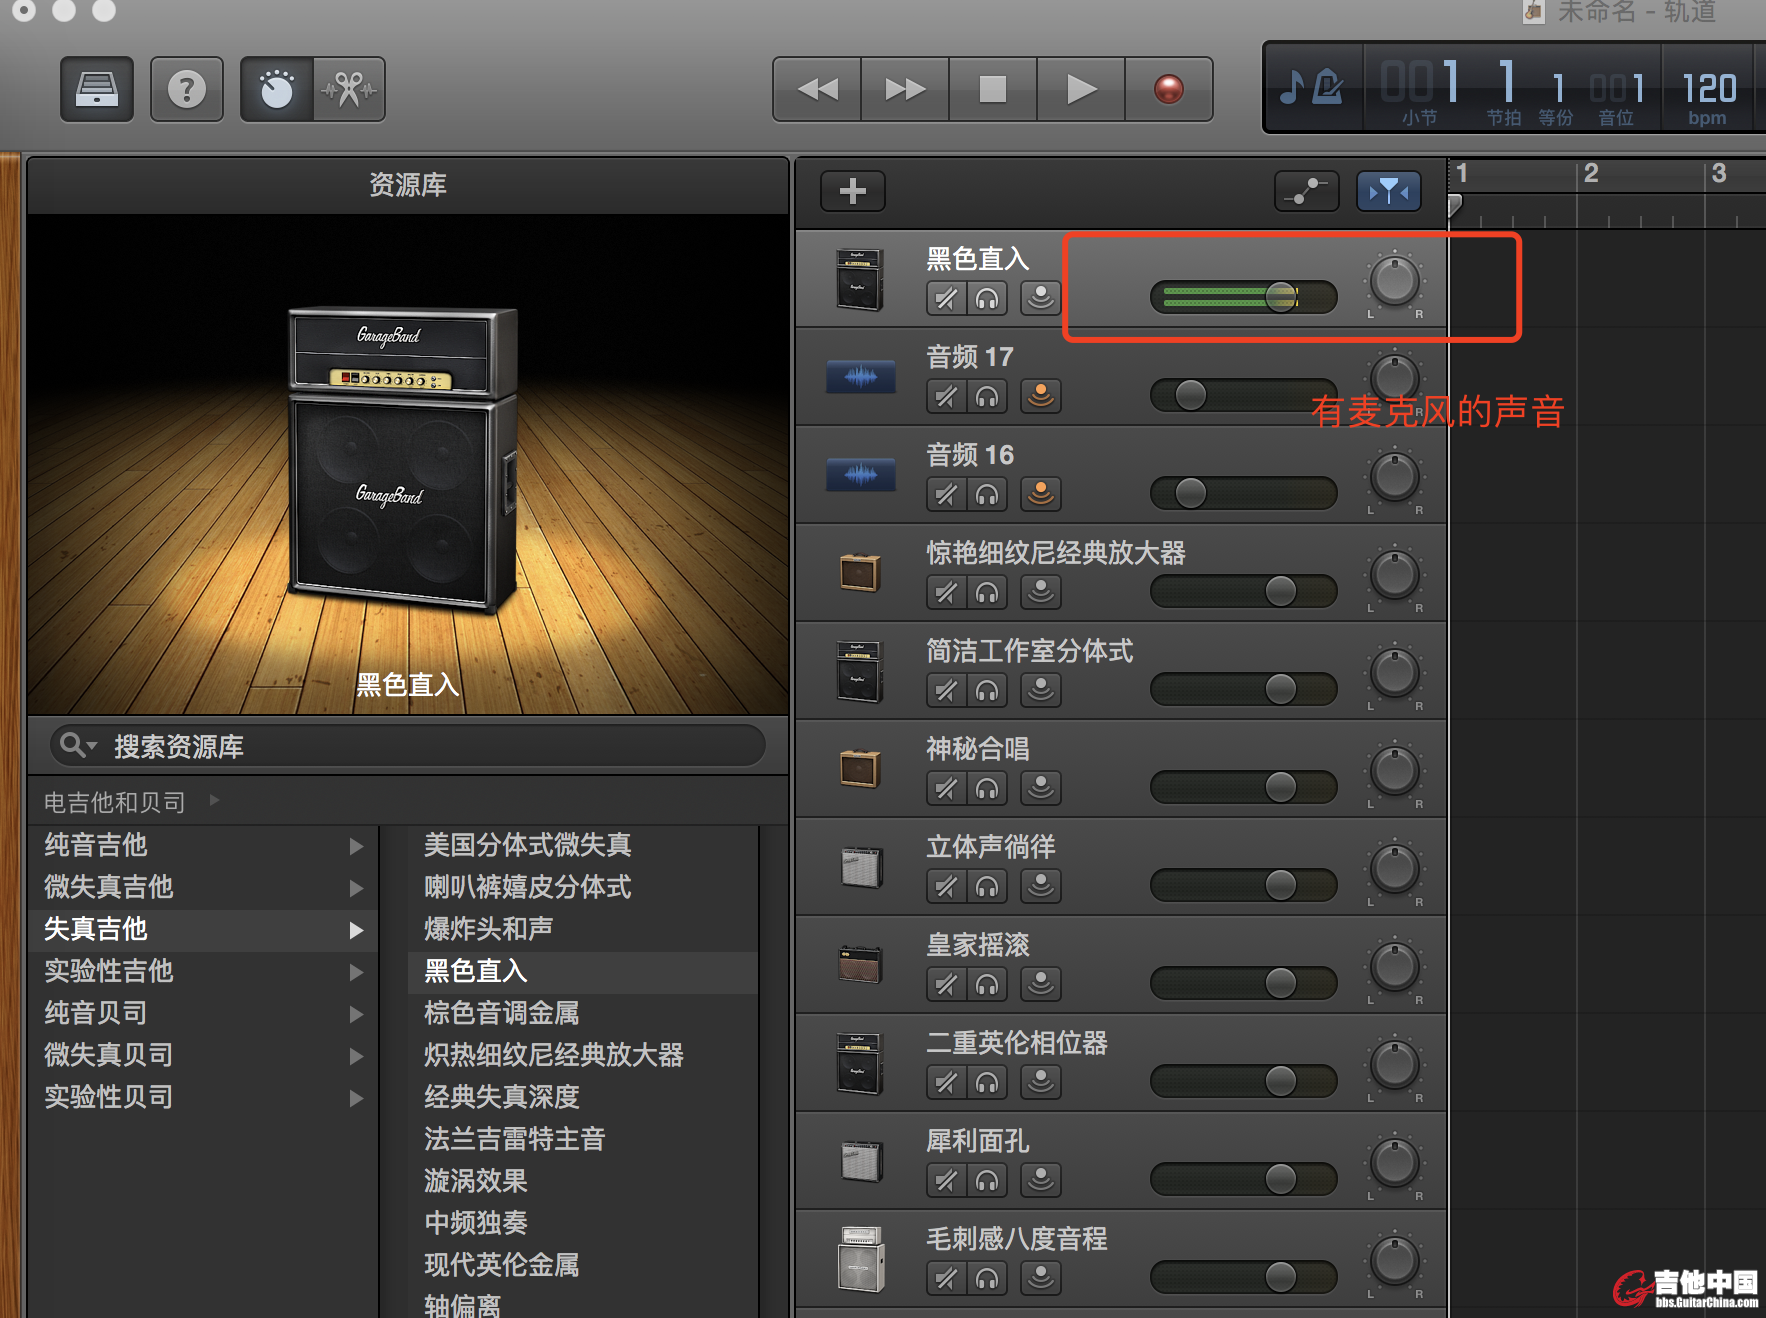Expand 失真吉他 category
Viewport: 1766px width, 1318px height.
click(x=356, y=930)
